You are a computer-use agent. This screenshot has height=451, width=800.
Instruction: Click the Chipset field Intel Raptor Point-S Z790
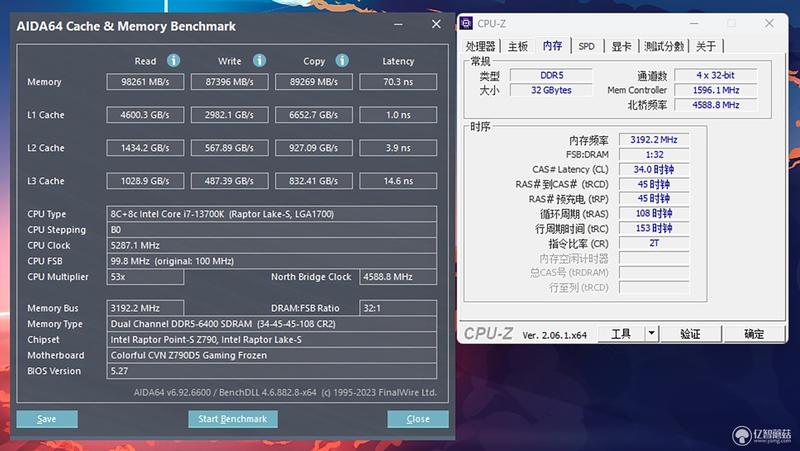(271, 339)
